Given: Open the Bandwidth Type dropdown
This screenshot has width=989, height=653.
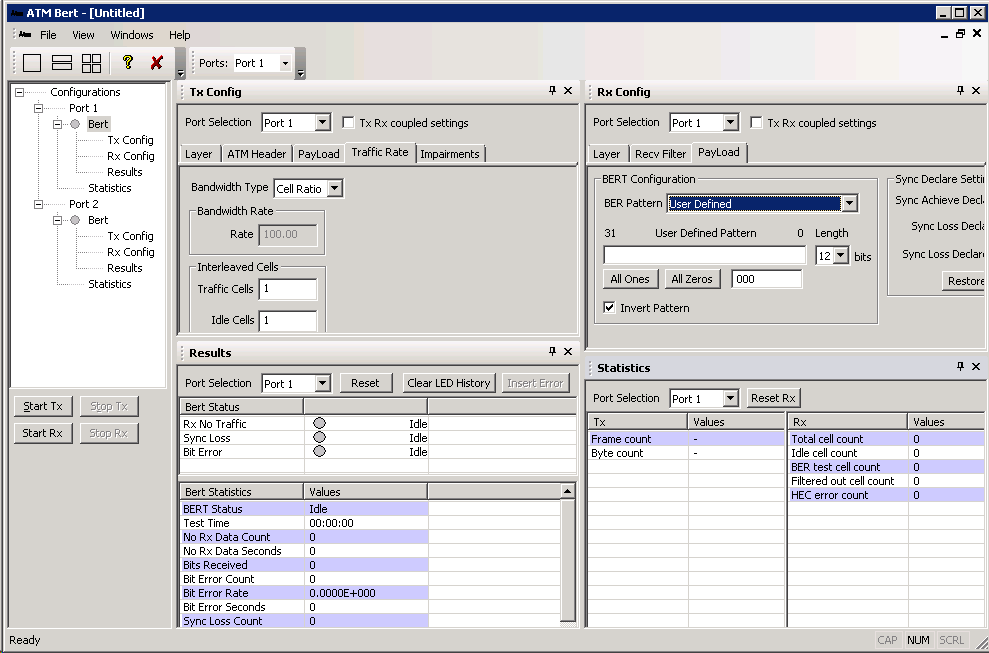Looking at the screenshot, I should [335, 188].
